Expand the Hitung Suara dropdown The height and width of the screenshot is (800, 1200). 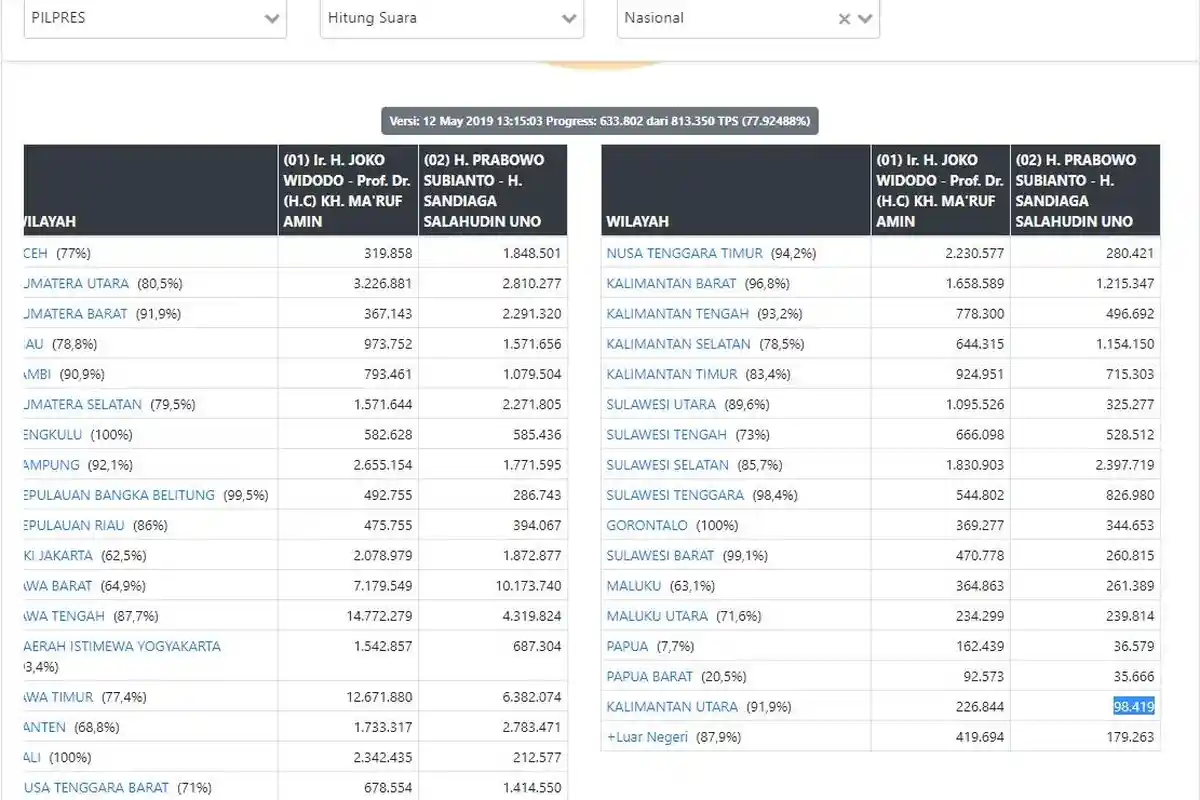[x=452, y=18]
